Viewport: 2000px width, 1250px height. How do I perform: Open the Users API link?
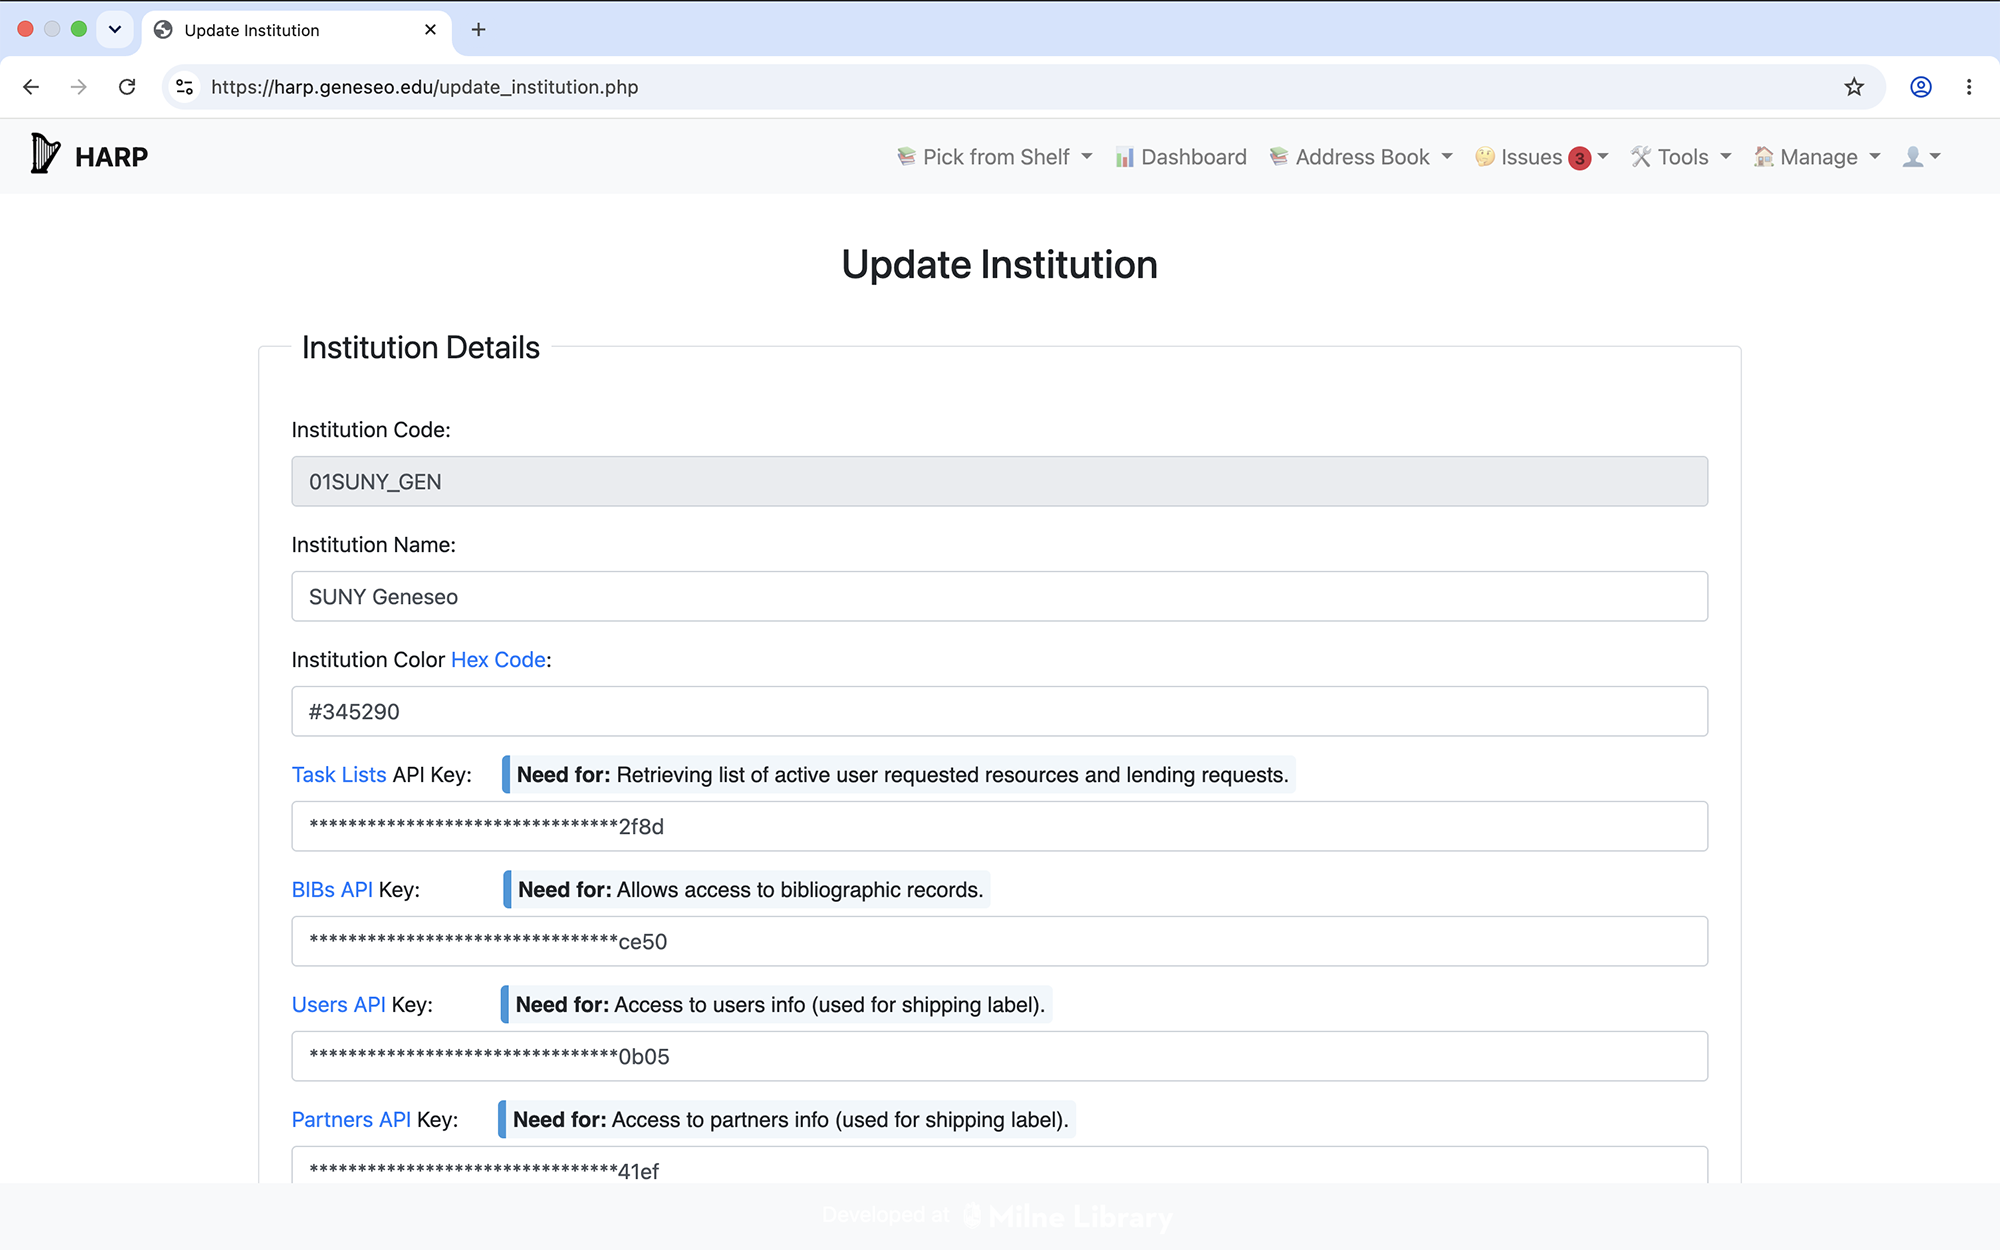pyautogui.click(x=339, y=1005)
